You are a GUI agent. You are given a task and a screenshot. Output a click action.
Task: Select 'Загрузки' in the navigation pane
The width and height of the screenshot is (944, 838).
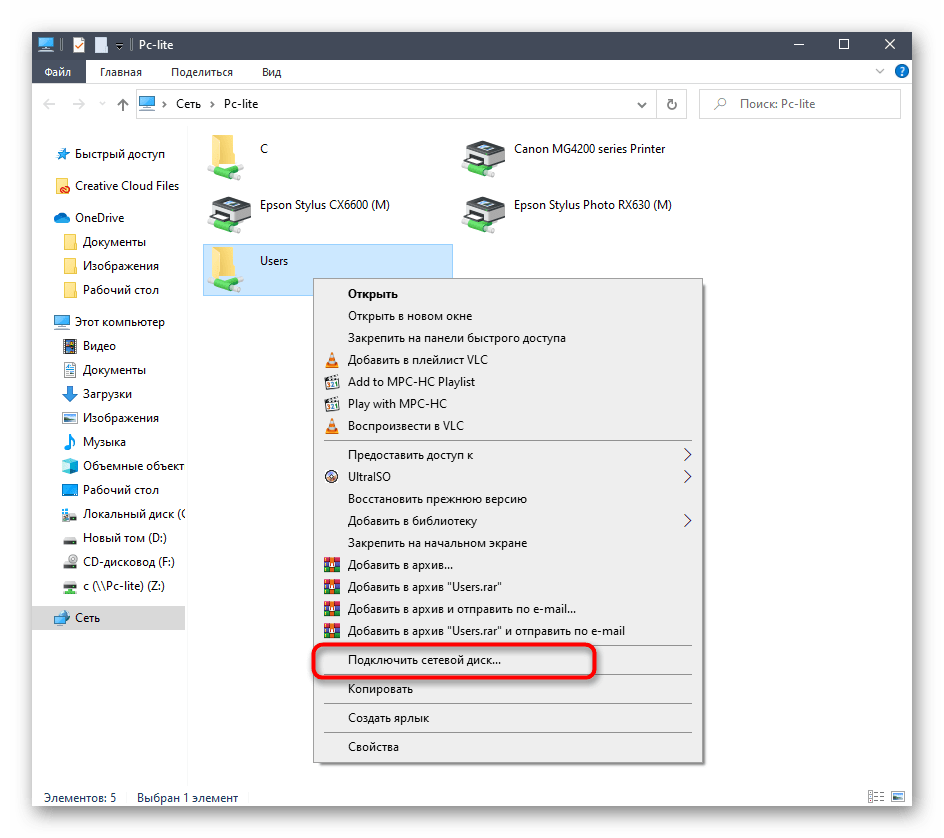pos(107,394)
